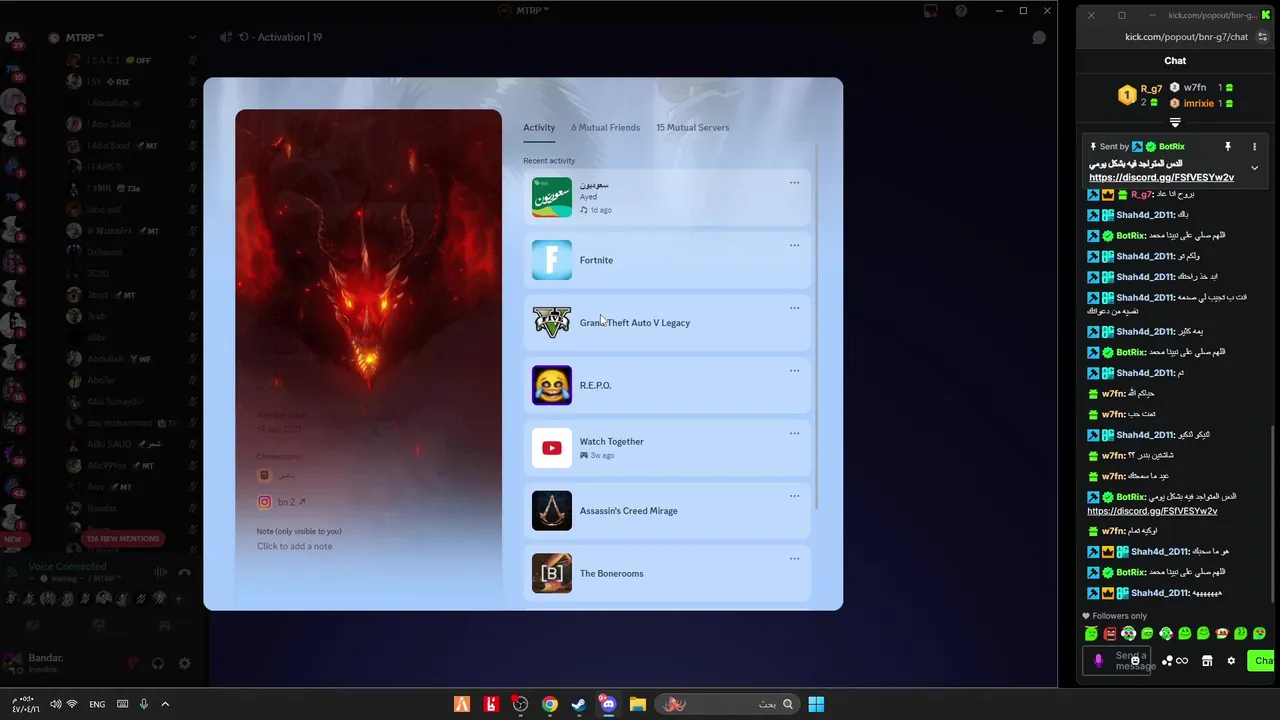Switch to the Activity tab

coord(539,128)
